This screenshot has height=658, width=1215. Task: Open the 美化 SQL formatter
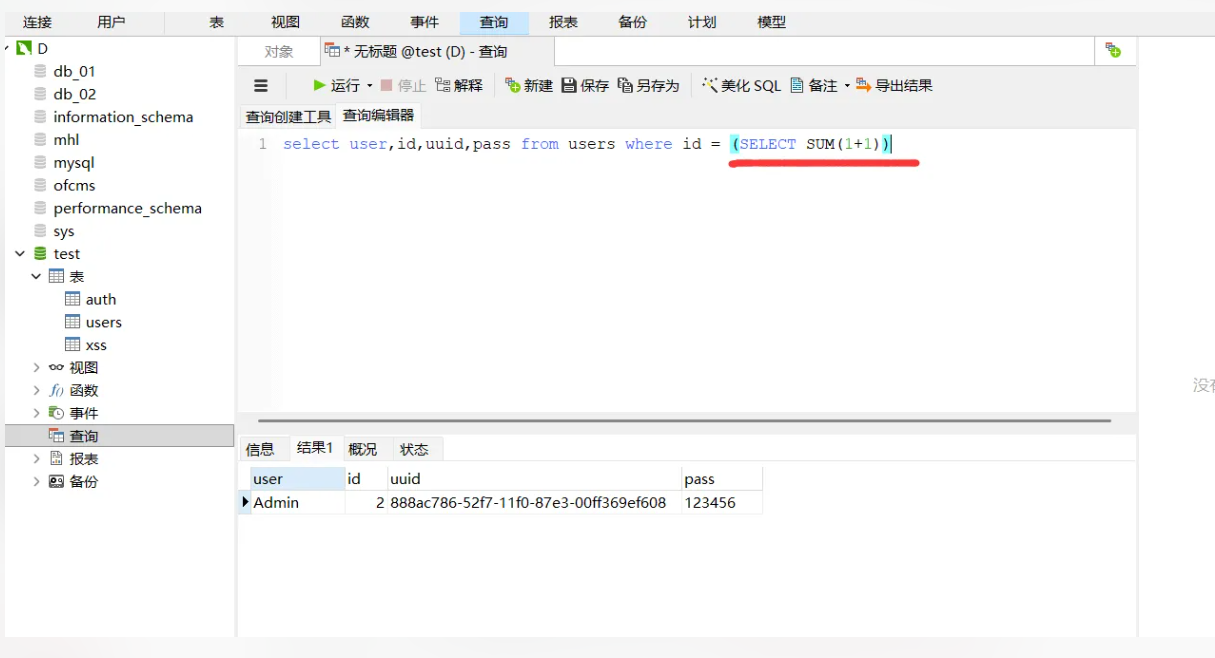pos(740,85)
